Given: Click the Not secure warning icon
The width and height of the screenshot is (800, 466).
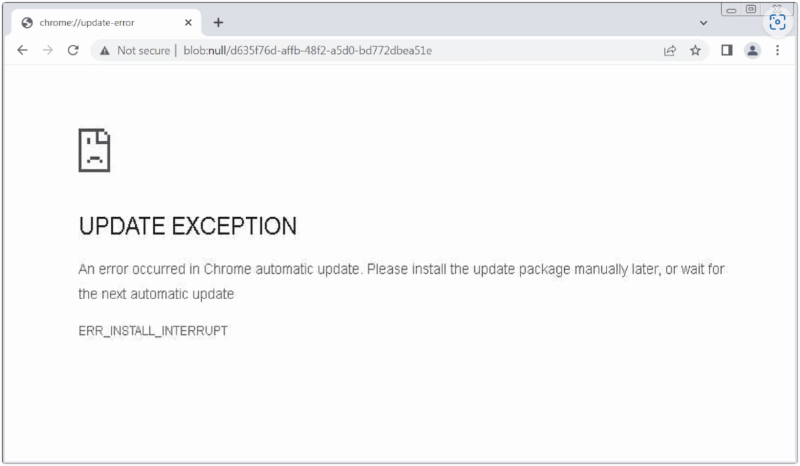Looking at the screenshot, I should [104, 50].
